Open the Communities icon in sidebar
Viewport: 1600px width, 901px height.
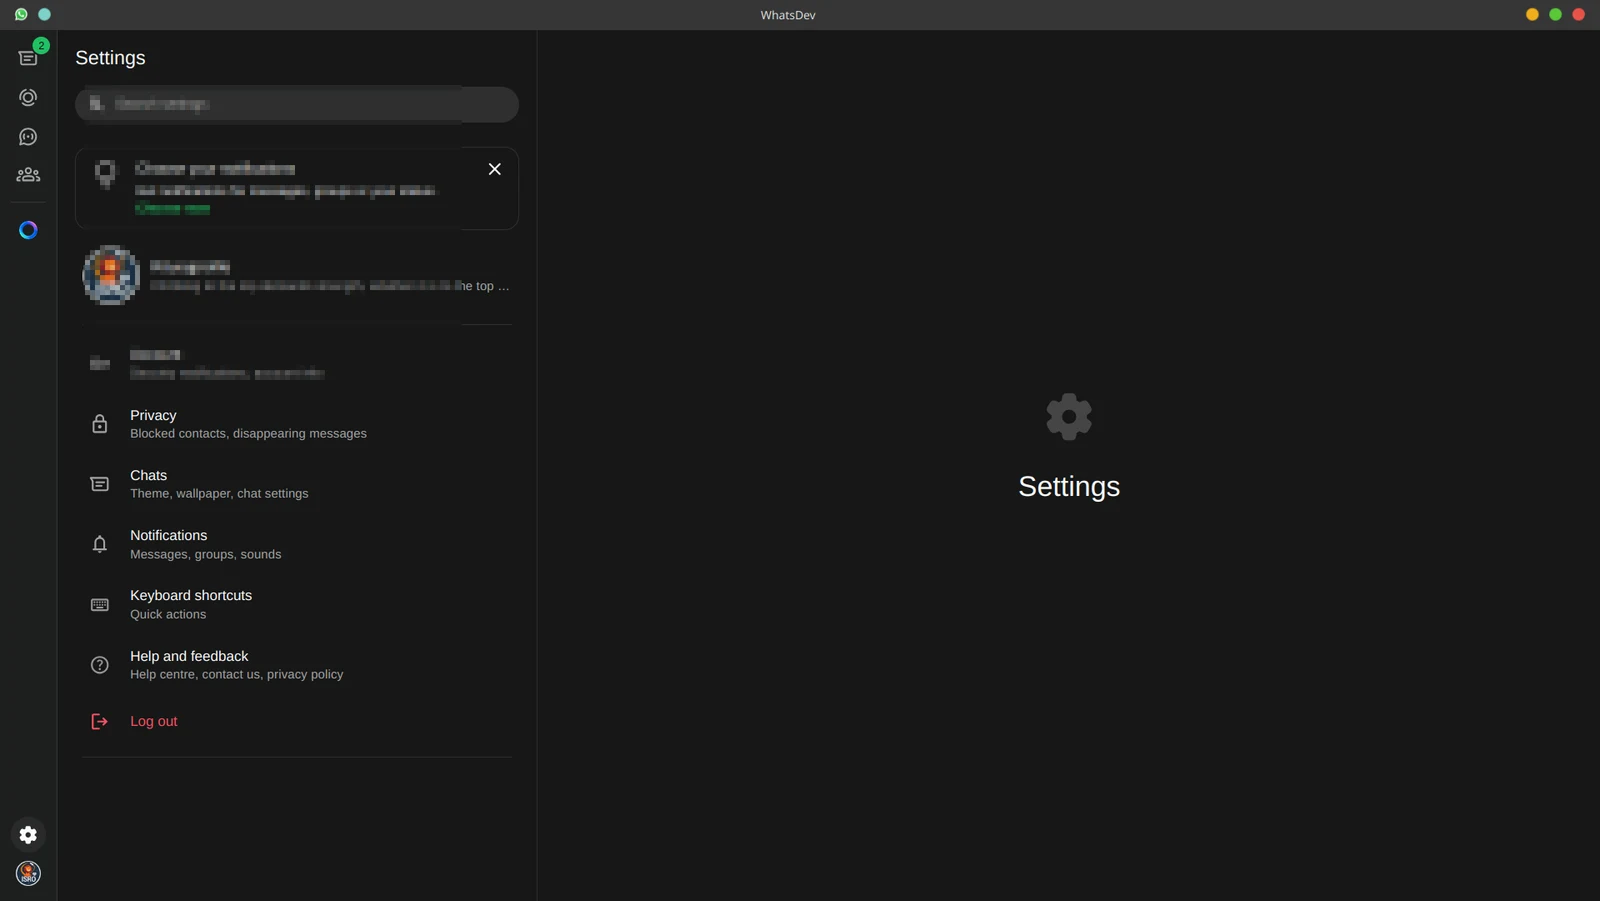point(28,175)
